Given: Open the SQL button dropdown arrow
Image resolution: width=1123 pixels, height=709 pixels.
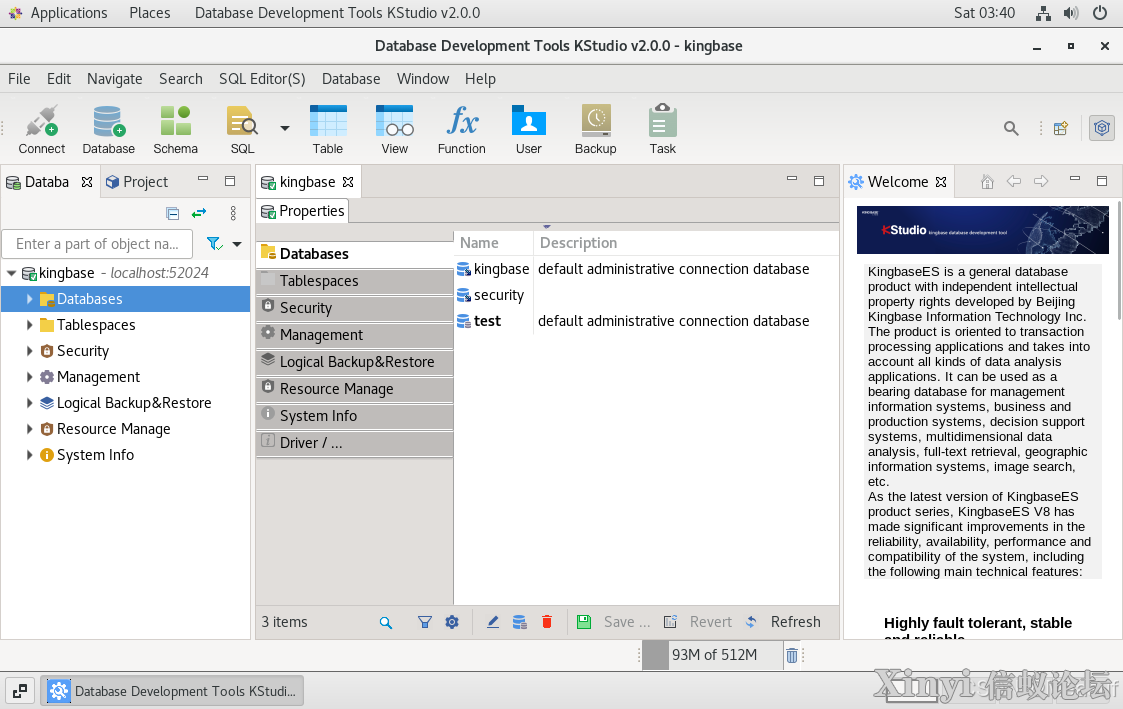Looking at the screenshot, I should [285, 129].
